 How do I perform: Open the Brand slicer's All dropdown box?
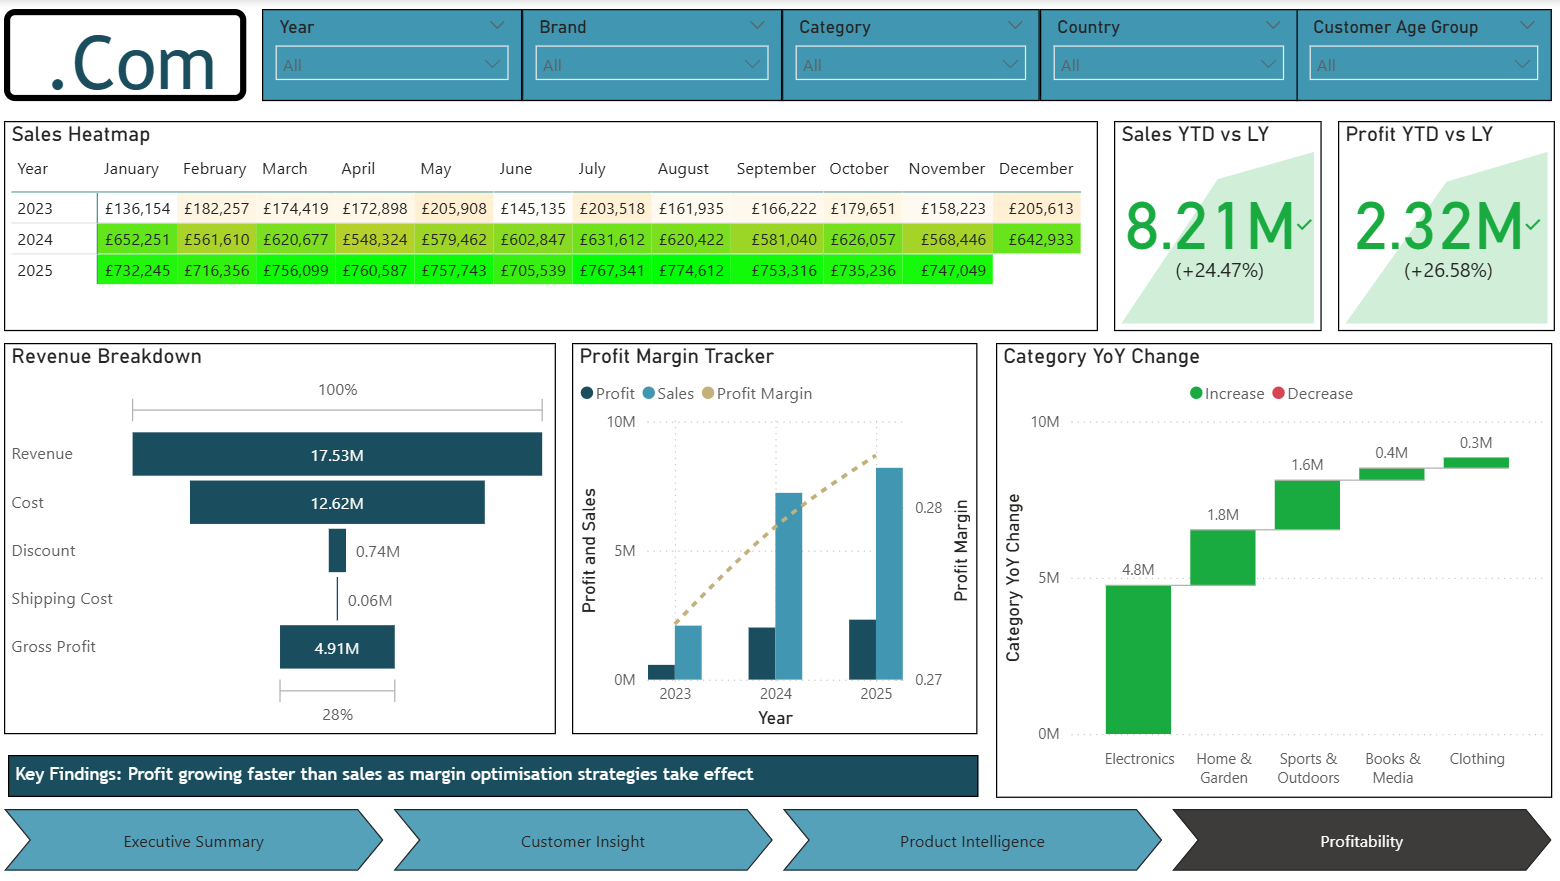coord(651,64)
